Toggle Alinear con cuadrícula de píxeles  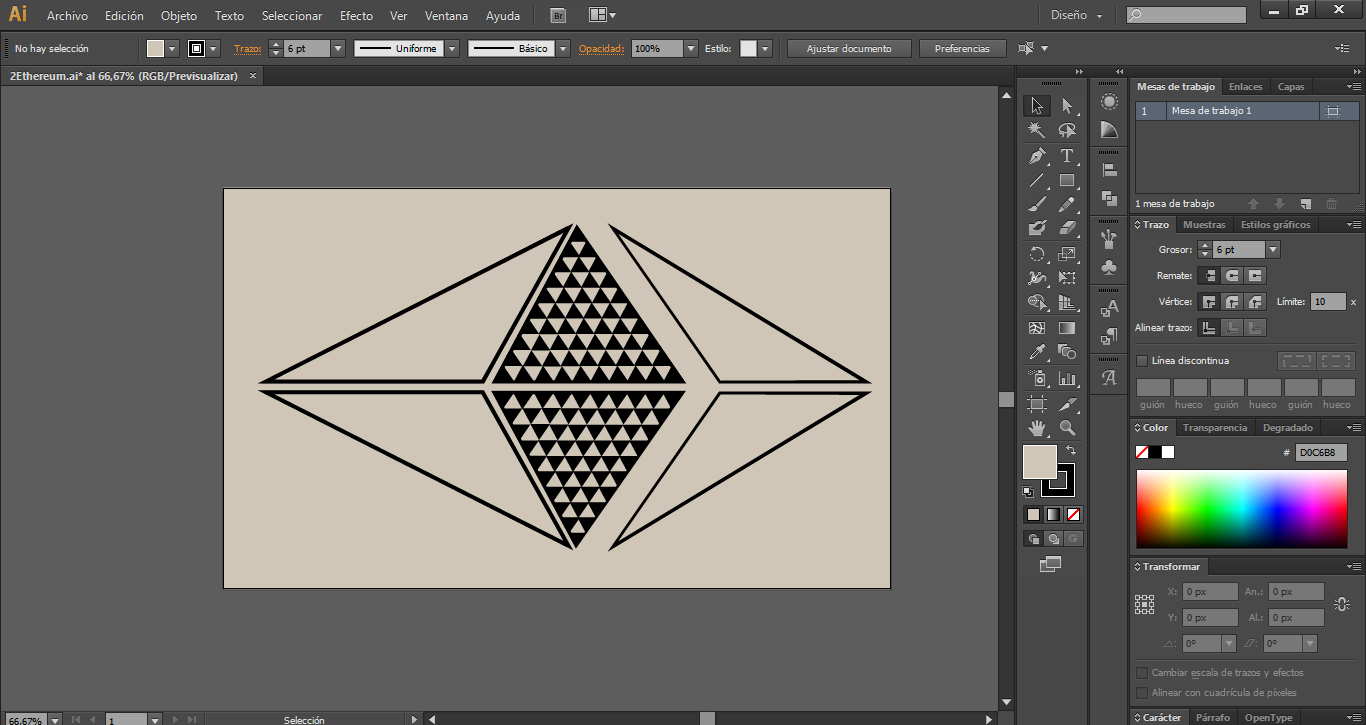click(x=1142, y=693)
